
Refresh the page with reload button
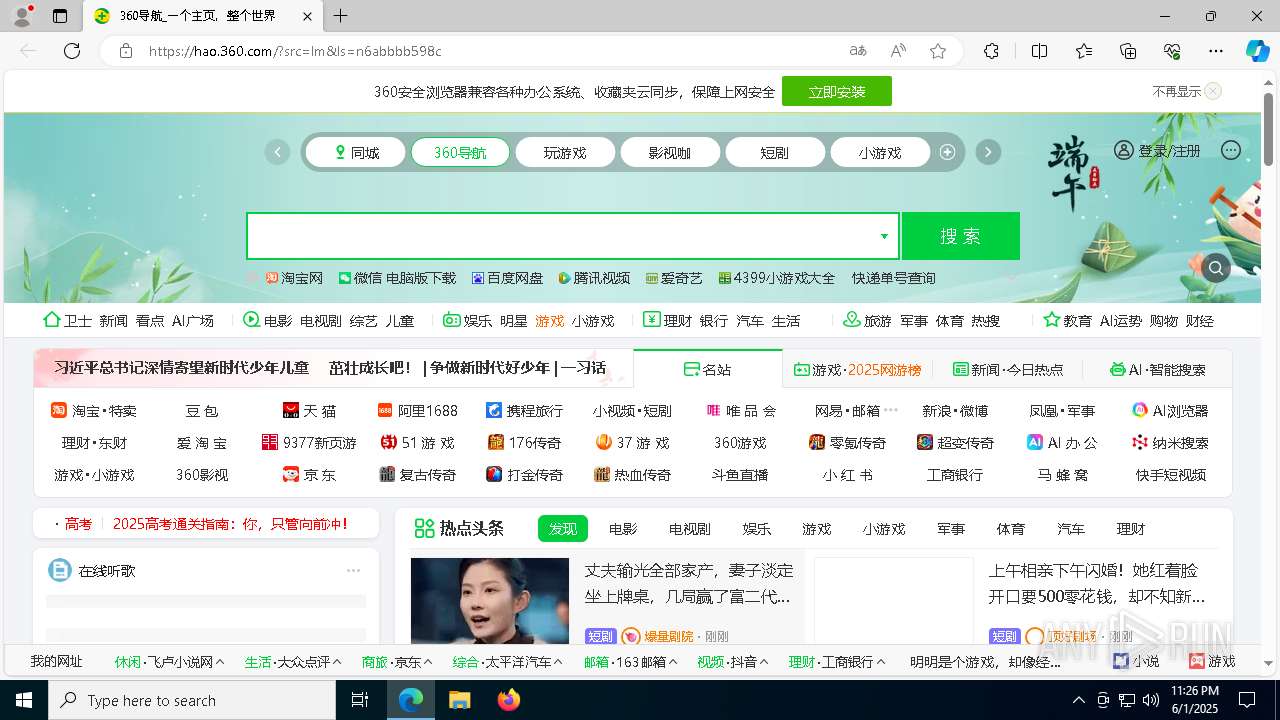[x=72, y=51]
